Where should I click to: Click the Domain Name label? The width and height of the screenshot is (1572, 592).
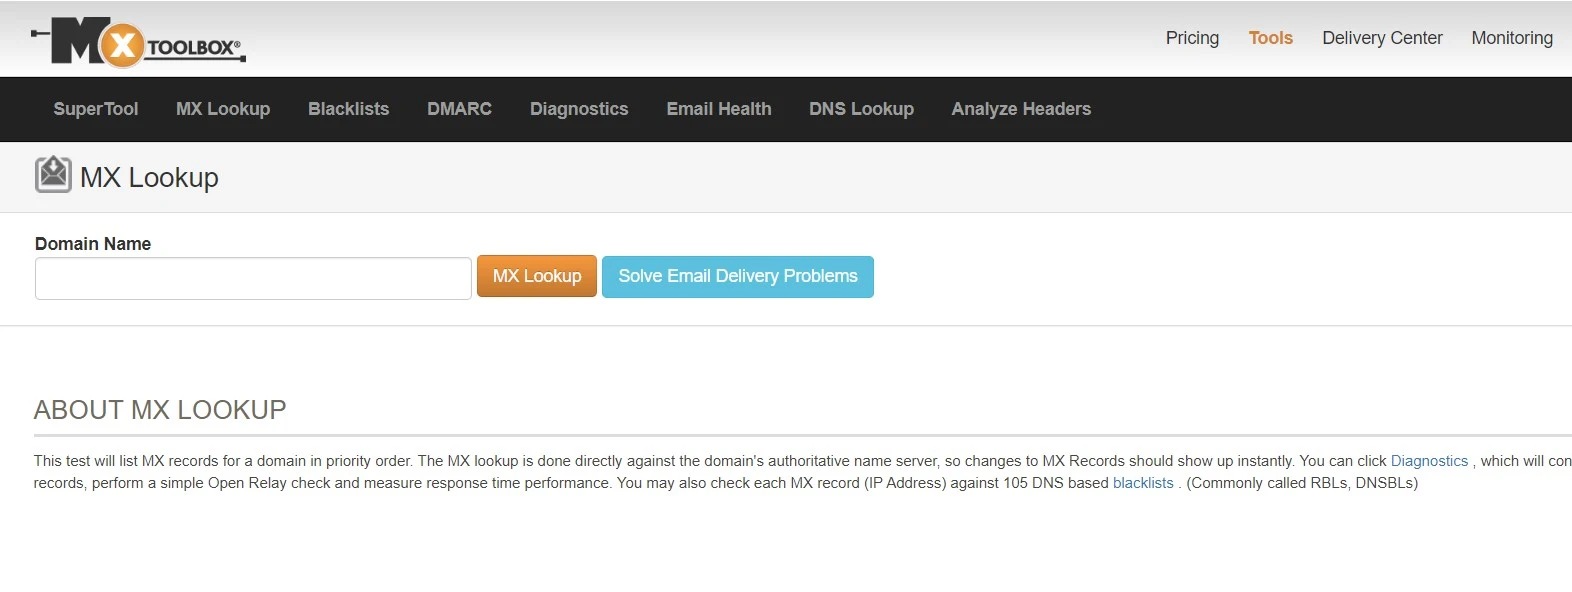pyautogui.click(x=93, y=244)
